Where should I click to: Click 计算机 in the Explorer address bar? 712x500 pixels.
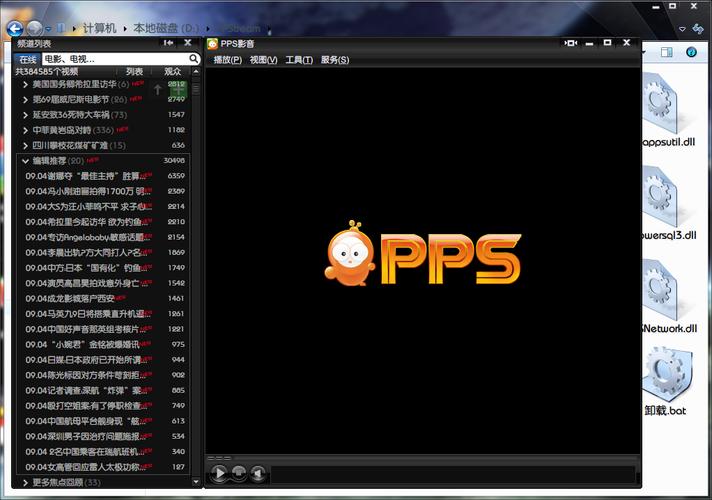99,28
